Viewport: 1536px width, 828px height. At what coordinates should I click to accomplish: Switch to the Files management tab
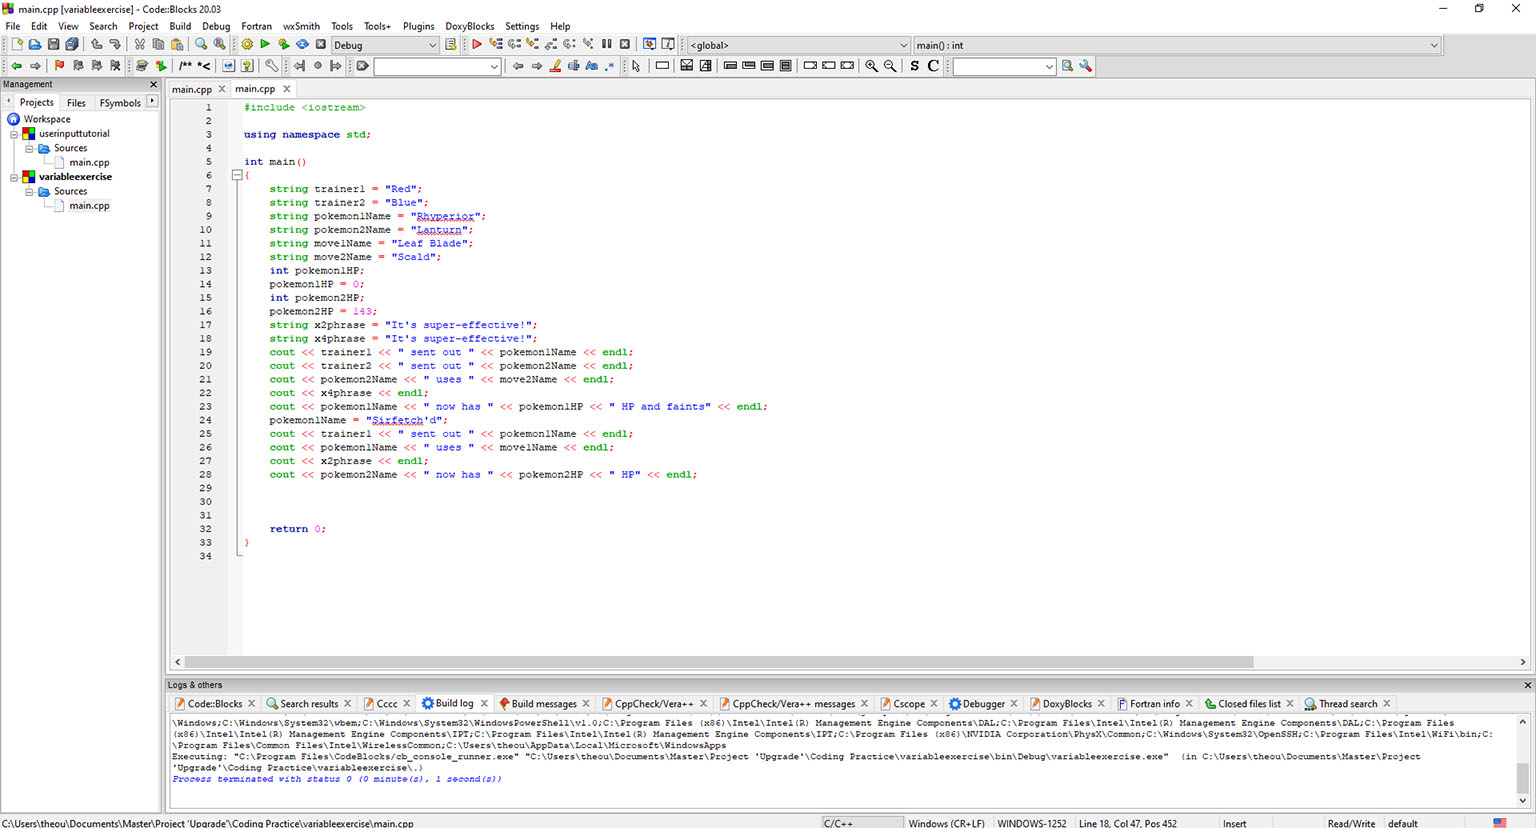(76, 103)
